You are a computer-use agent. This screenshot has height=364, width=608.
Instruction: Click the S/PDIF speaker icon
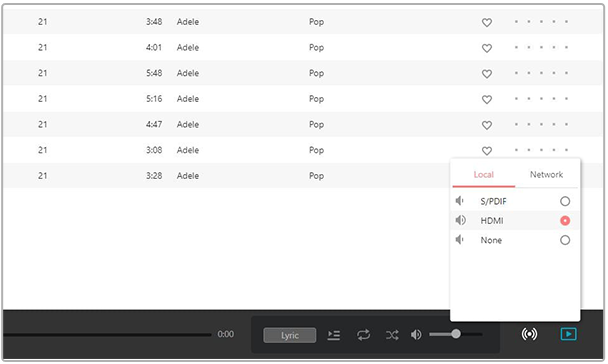[x=459, y=201]
